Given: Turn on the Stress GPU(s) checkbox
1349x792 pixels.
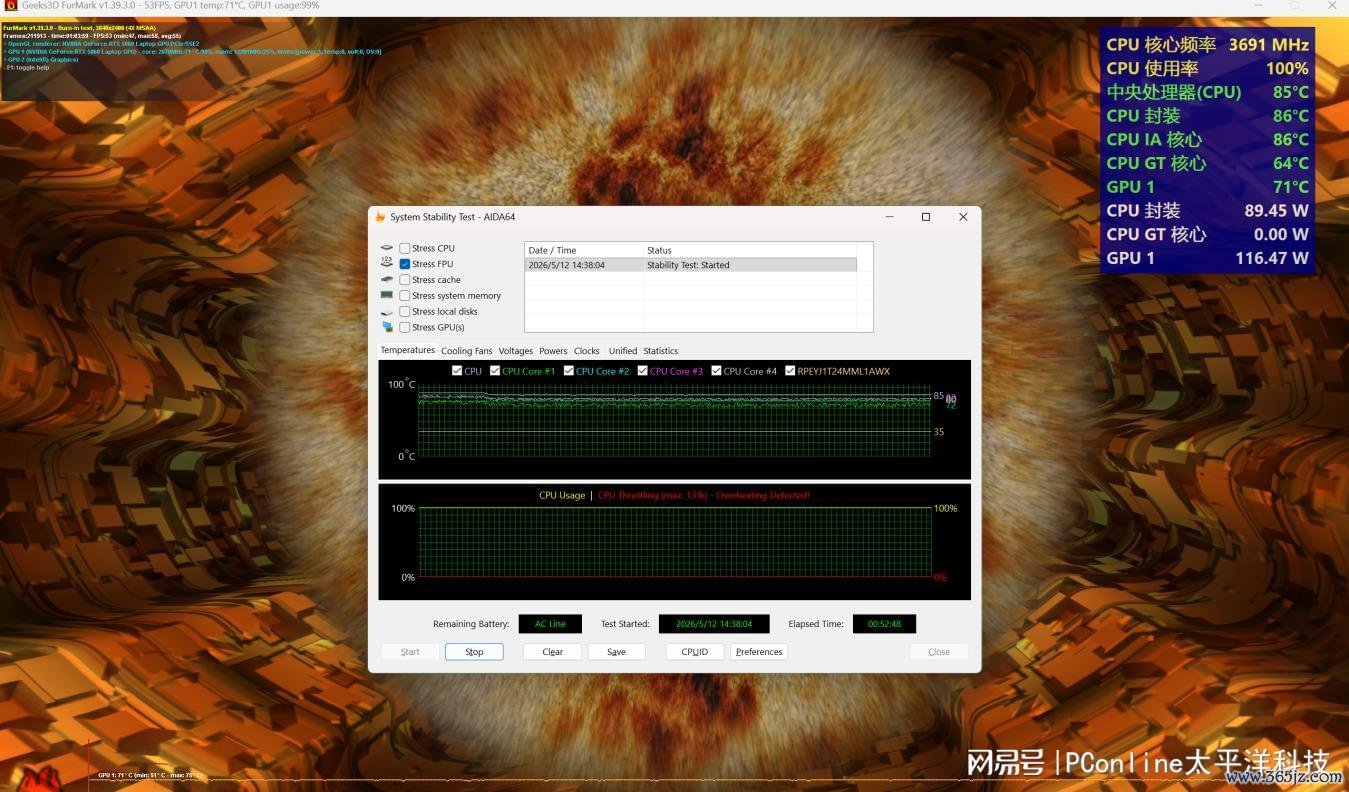Looking at the screenshot, I should pyautogui.click(x=405, y=327).
